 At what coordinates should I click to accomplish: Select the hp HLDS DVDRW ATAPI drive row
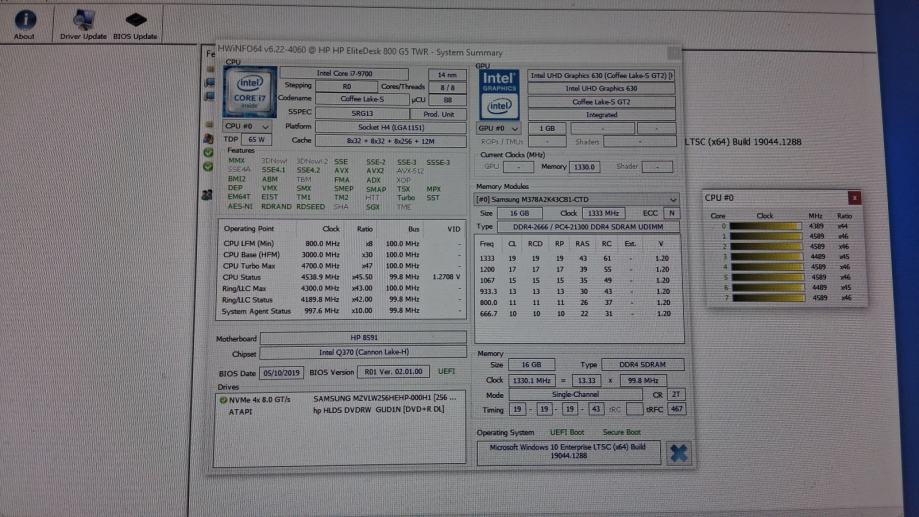click(340, 410)
